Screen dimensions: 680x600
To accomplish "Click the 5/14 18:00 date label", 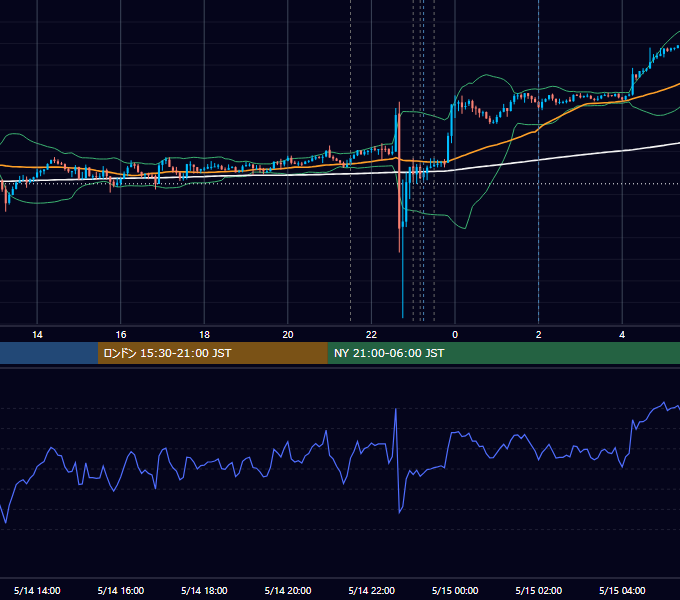I will point(204,590).
